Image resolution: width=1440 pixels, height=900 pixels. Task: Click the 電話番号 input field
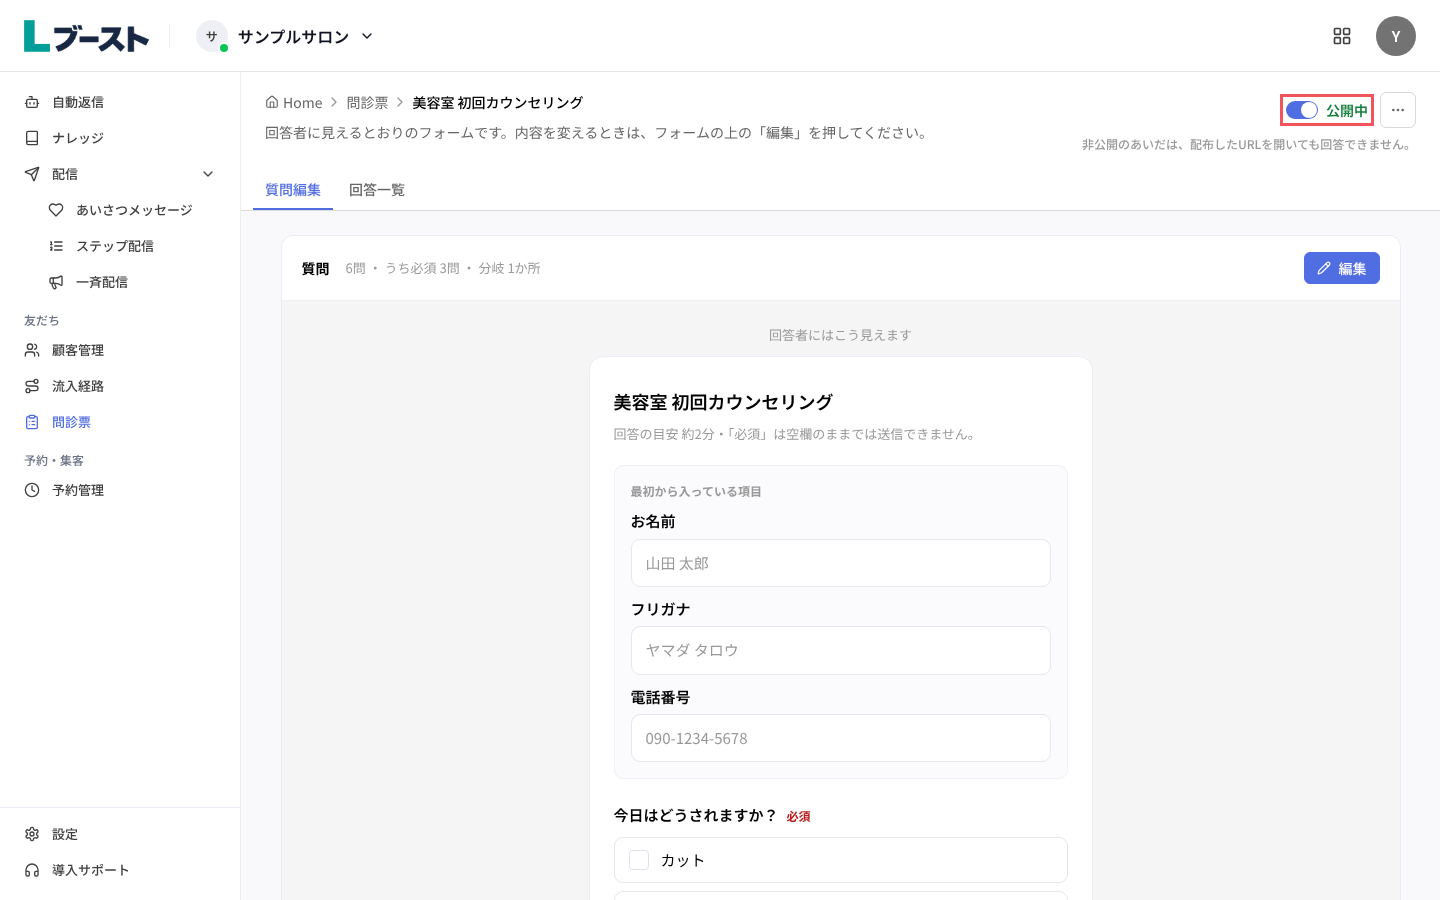[841, 738]
